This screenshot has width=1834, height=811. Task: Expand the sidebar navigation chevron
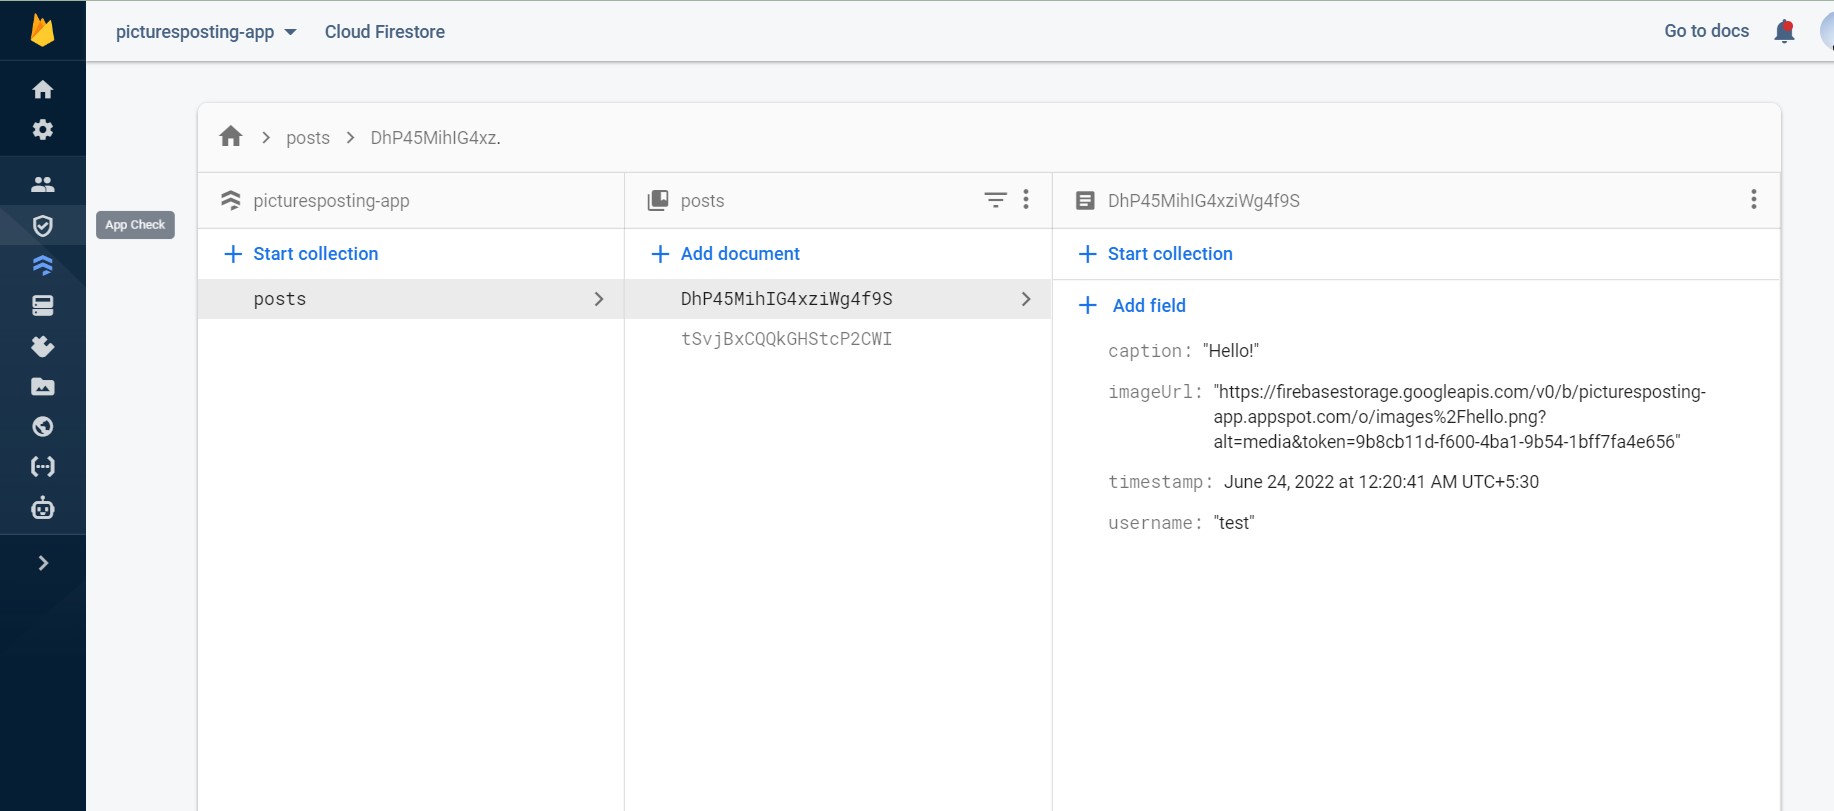pyautogui.click(x=42, y=563)
